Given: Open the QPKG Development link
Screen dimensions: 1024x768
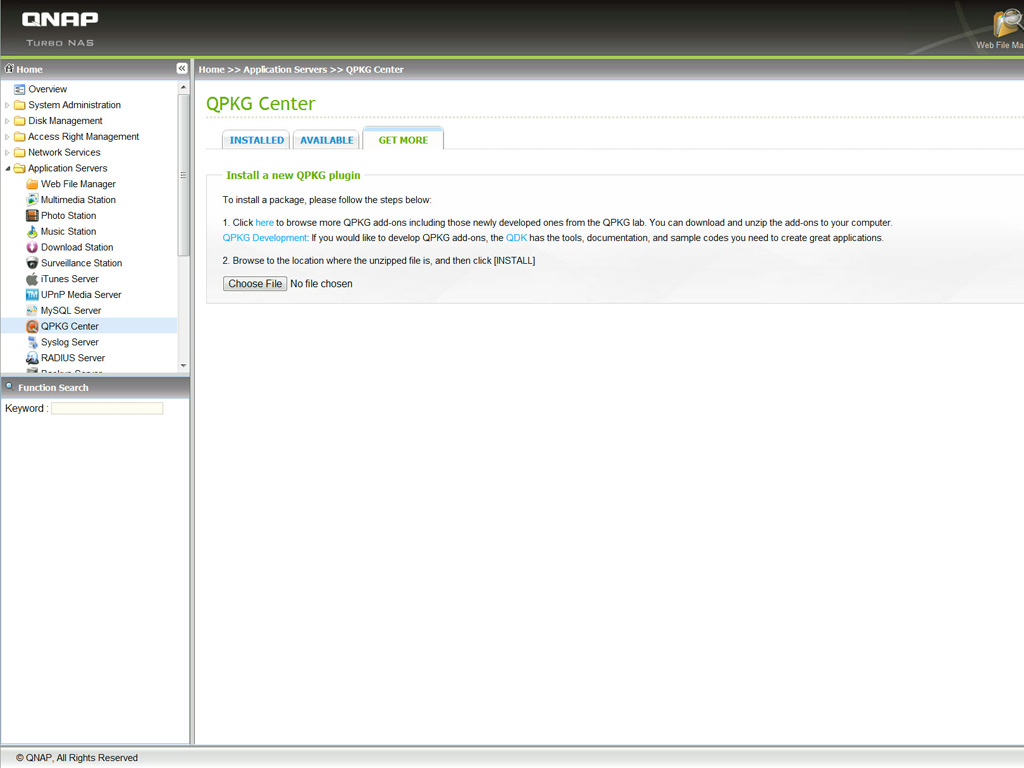Looking at the screenshot, I should [x=265, y=238].
